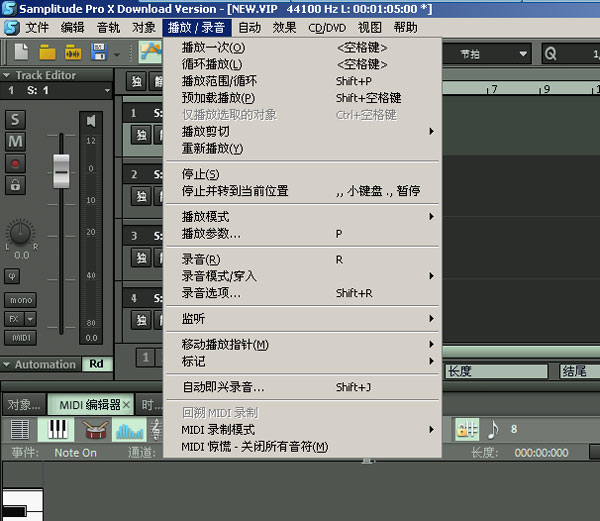The image size is (600, 521).
Task: Arm the red record button
Action: [15, 164]
